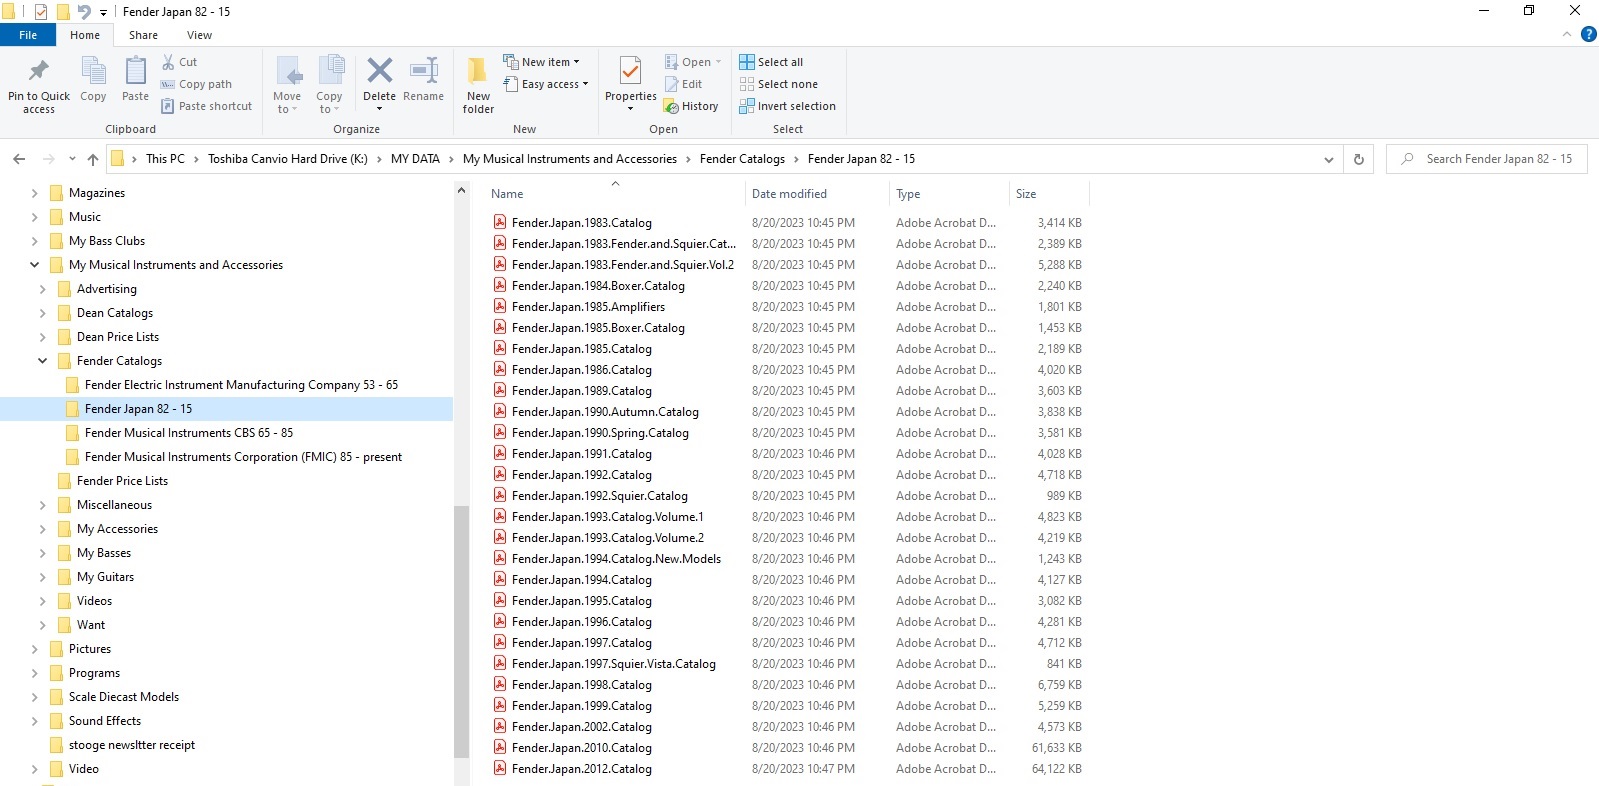Select the Scale Diecast Models folder
Screen dimensions: 1599x786
(124, 697)
